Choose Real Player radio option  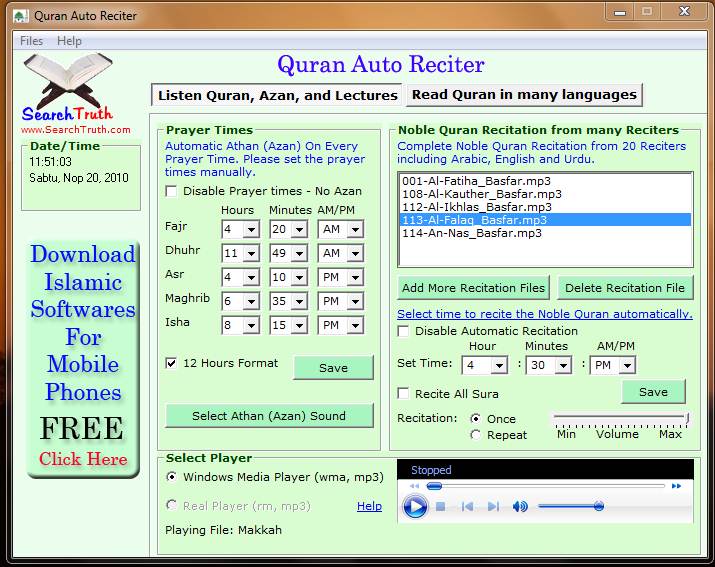tap(171, 505)
